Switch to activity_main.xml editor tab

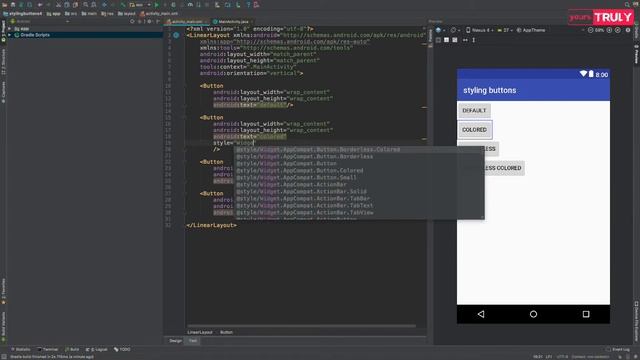(187, 22)
